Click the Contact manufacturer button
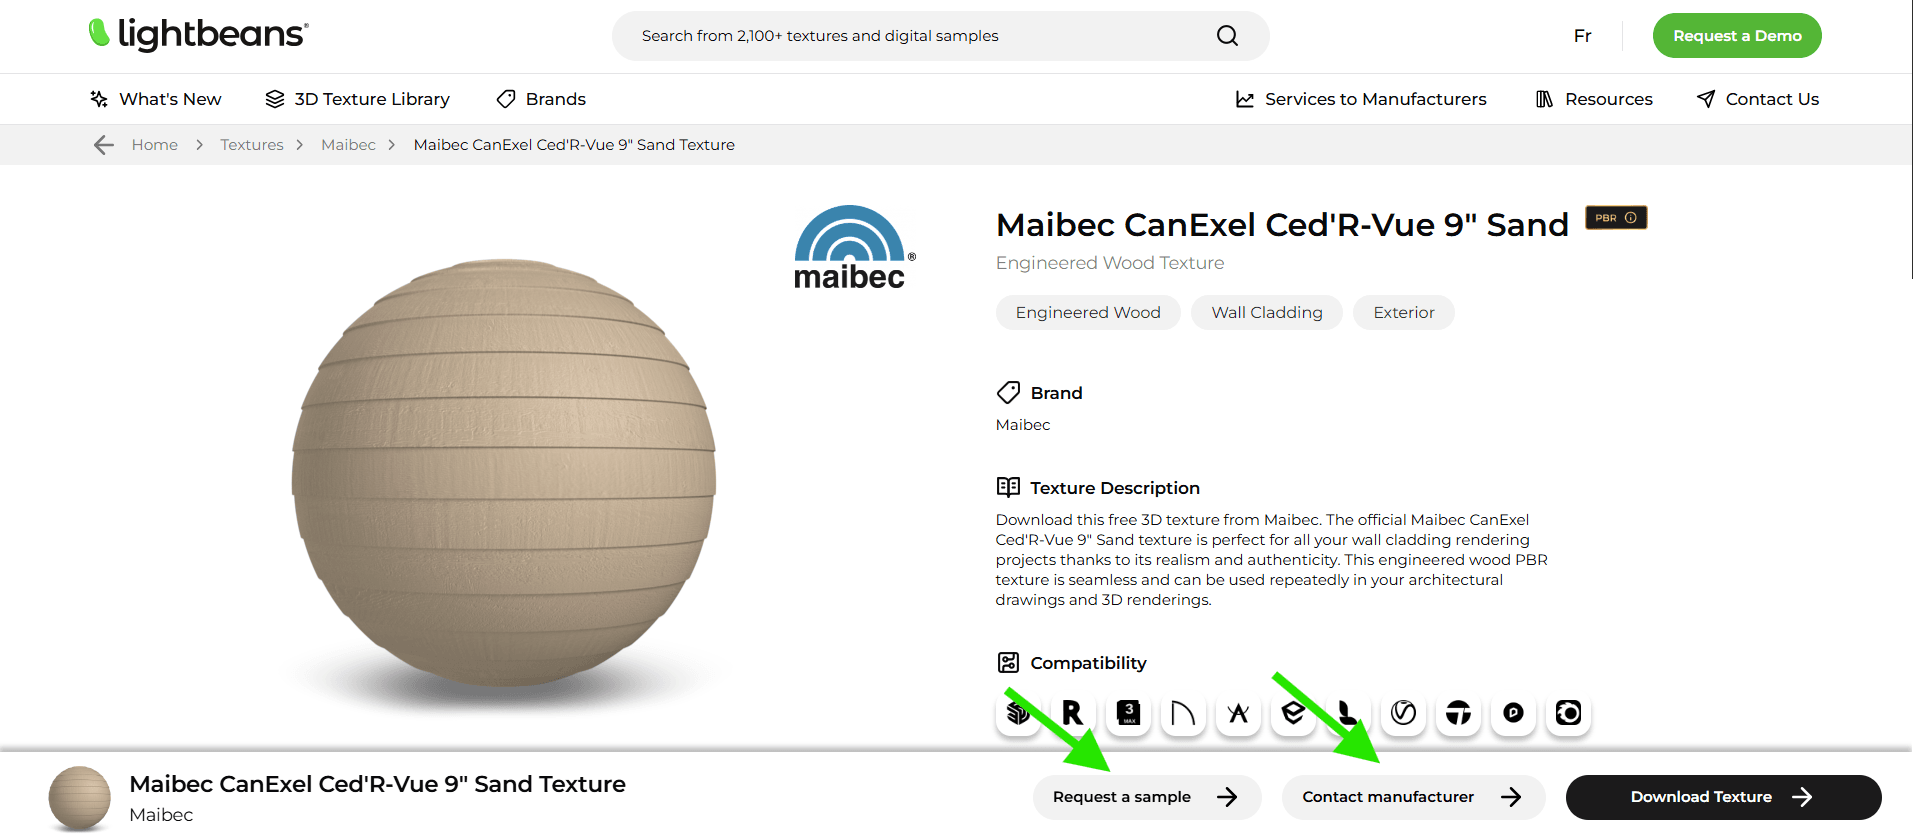1913x836 pixels. pyautogui.click(x=1414, y=797)
